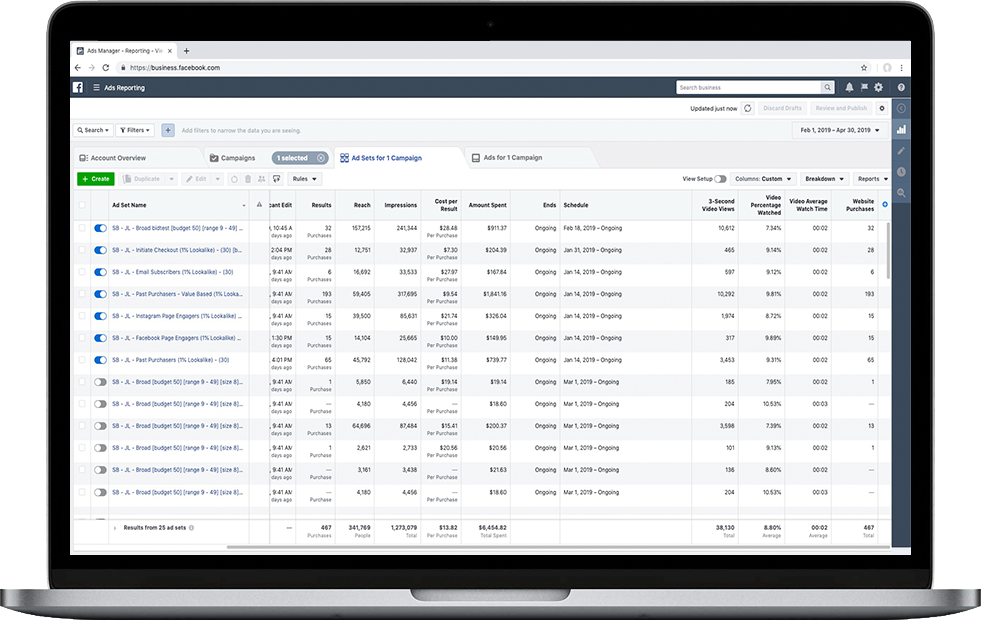981x620 pixels.
Task: Open the hamburger menu beside Ads Reporting
Action: click(x=96, y=88)
